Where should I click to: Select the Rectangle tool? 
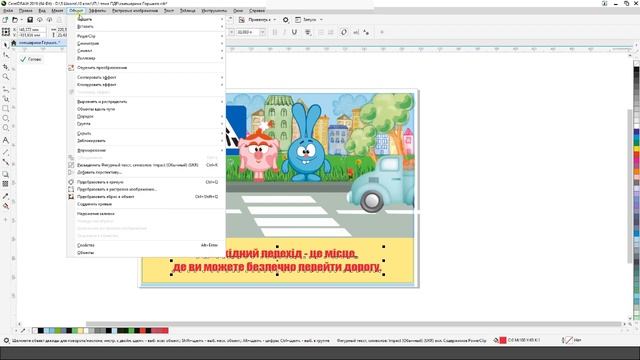tap(6, 109)
